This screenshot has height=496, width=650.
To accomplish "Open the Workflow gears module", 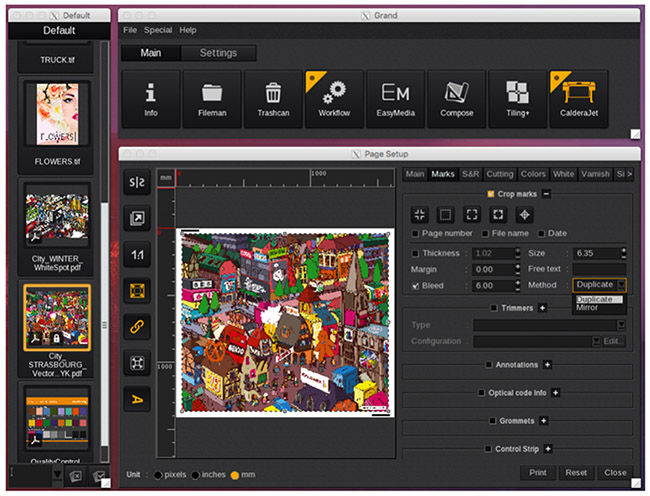I will pos(333,99).
